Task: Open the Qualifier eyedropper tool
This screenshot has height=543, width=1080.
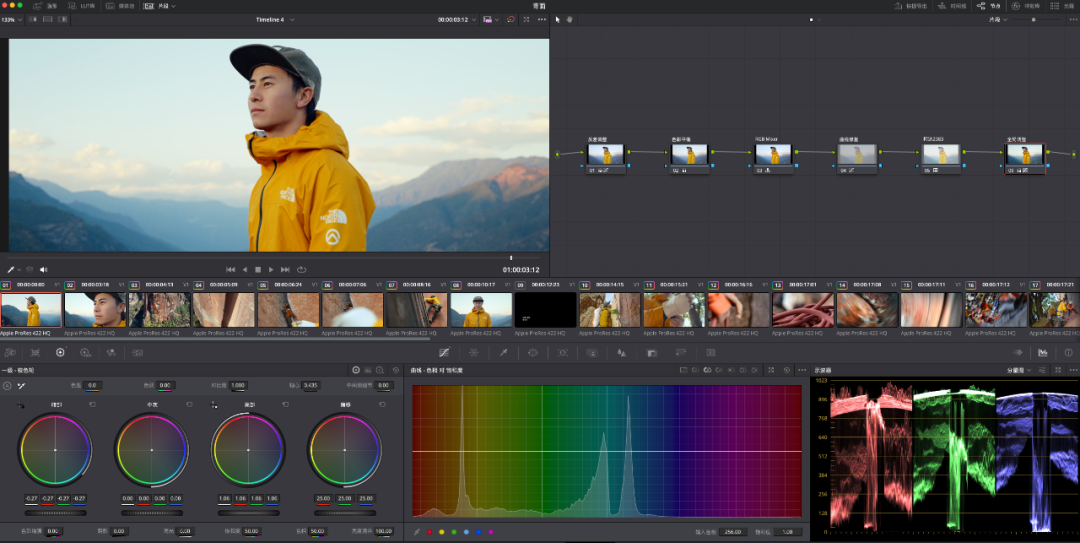Action: (503, 352)
